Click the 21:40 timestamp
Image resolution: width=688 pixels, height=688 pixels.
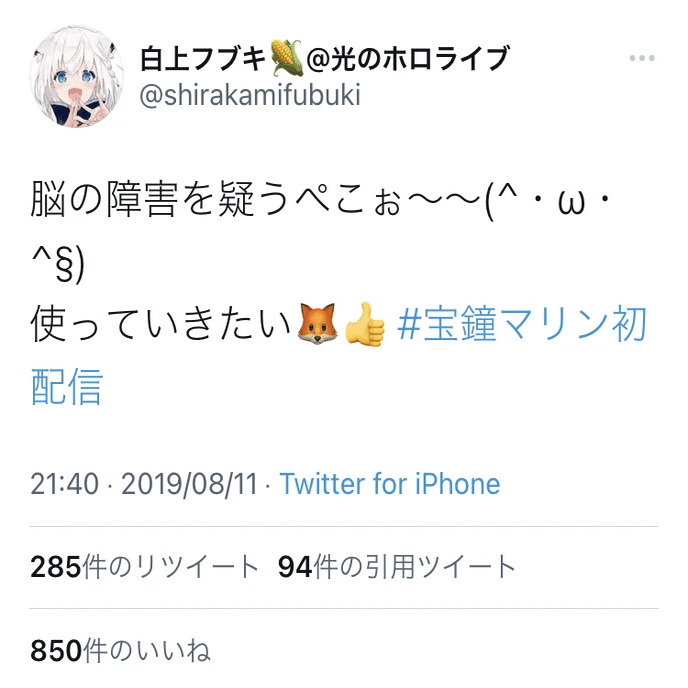click(64, 484)
